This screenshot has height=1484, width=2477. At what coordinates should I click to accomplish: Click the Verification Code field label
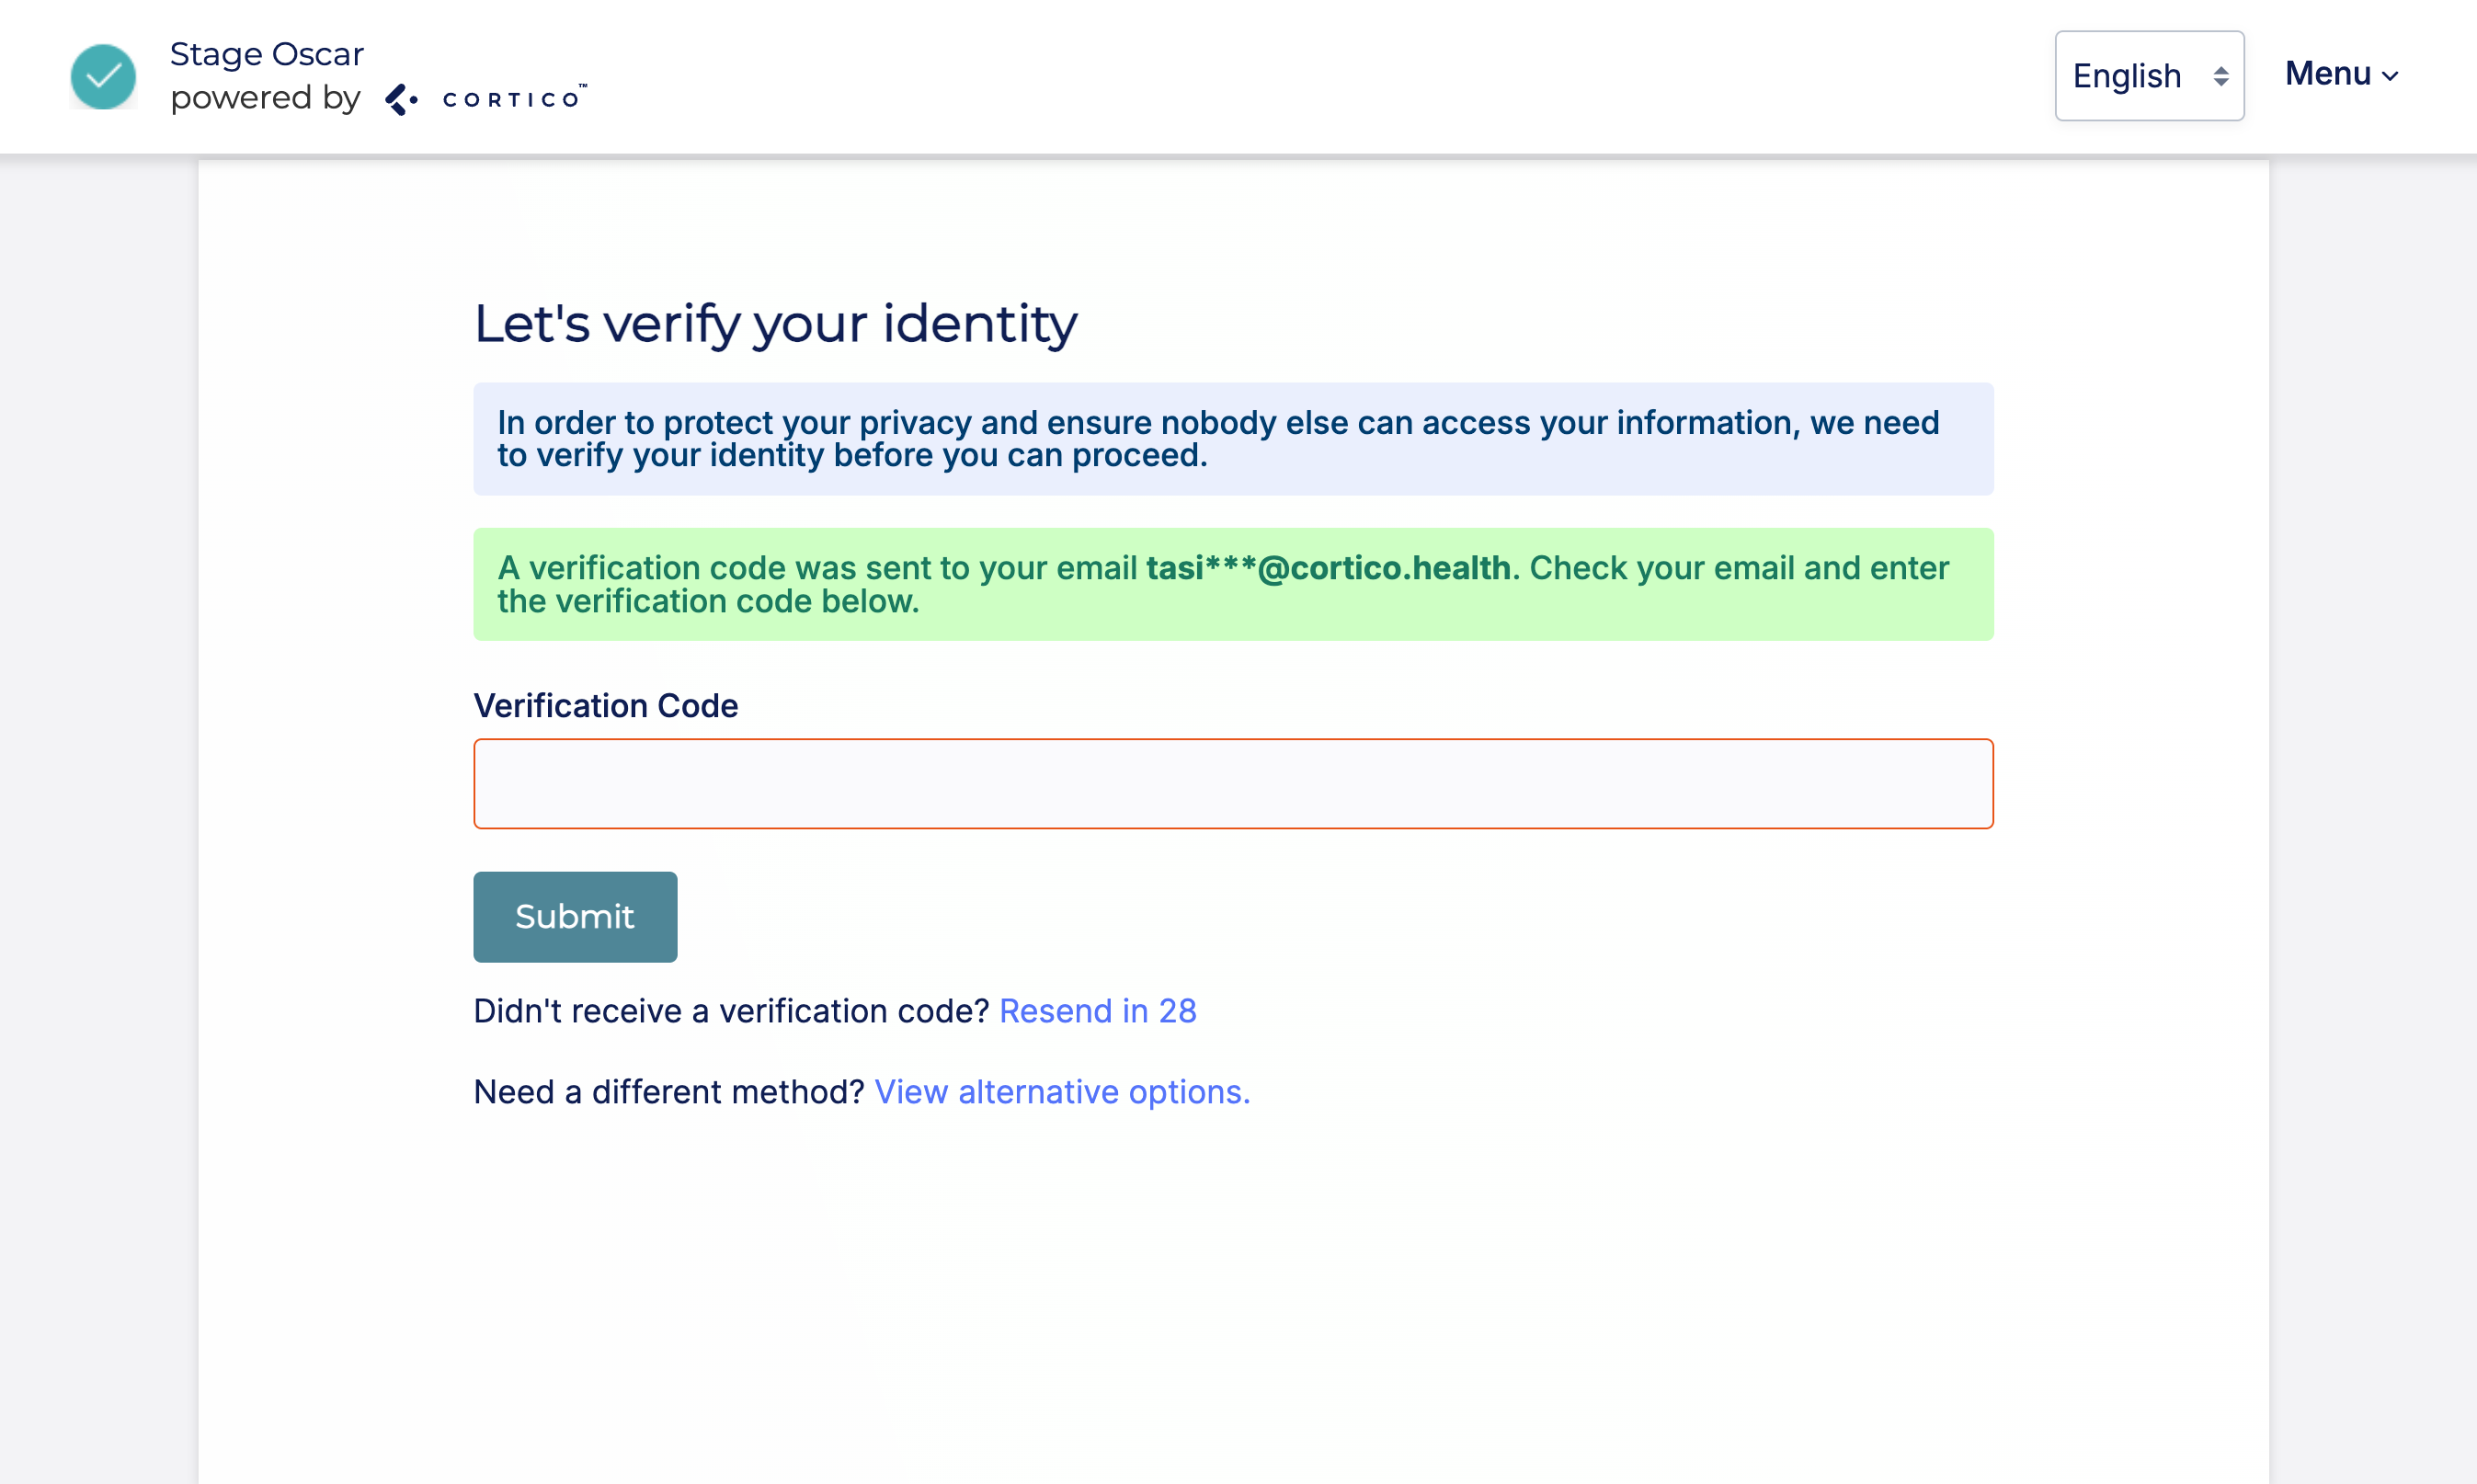click(x=606, y=706)
